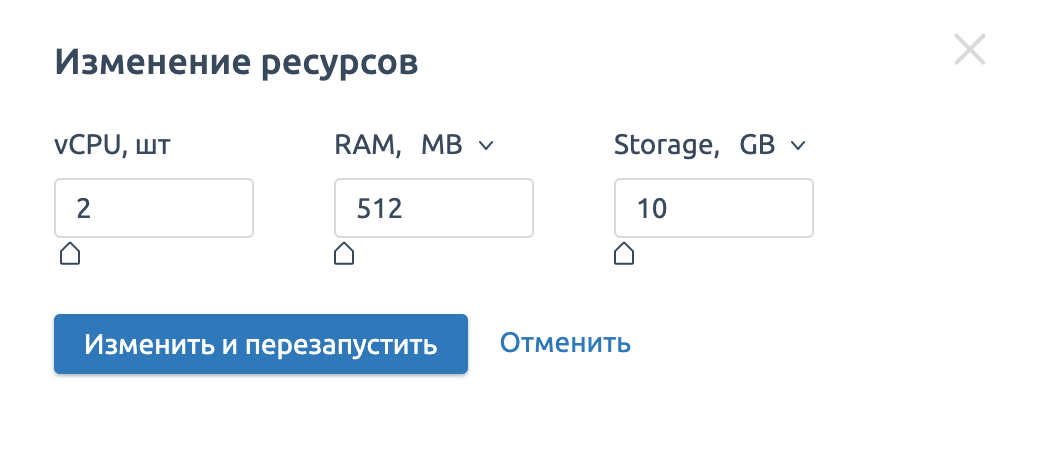The image size is (1040, 450).
Task: Expand the RAM unit chevron arrow
Action: coord(486,146)
